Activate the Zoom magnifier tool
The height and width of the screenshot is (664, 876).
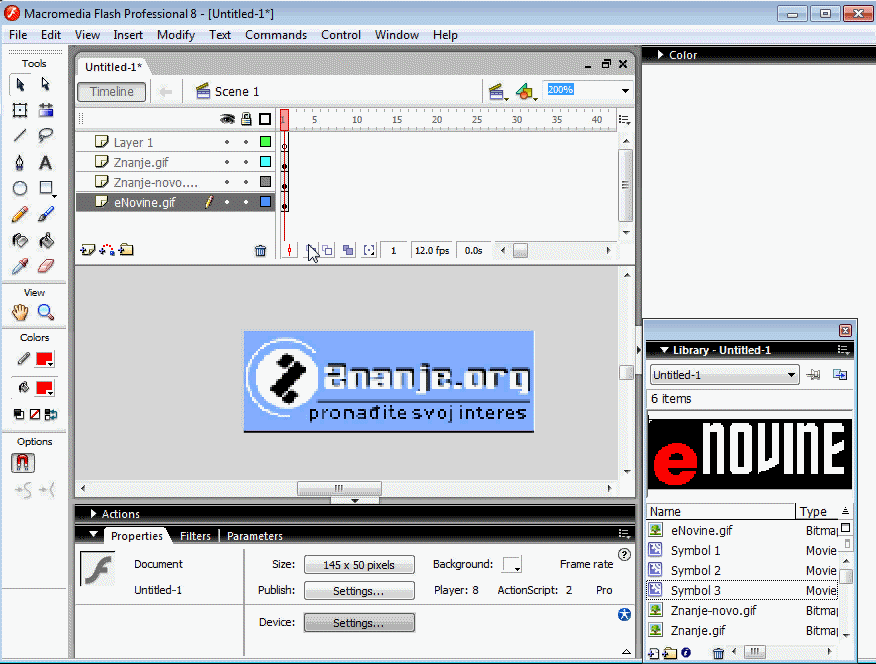pos(46,312)
